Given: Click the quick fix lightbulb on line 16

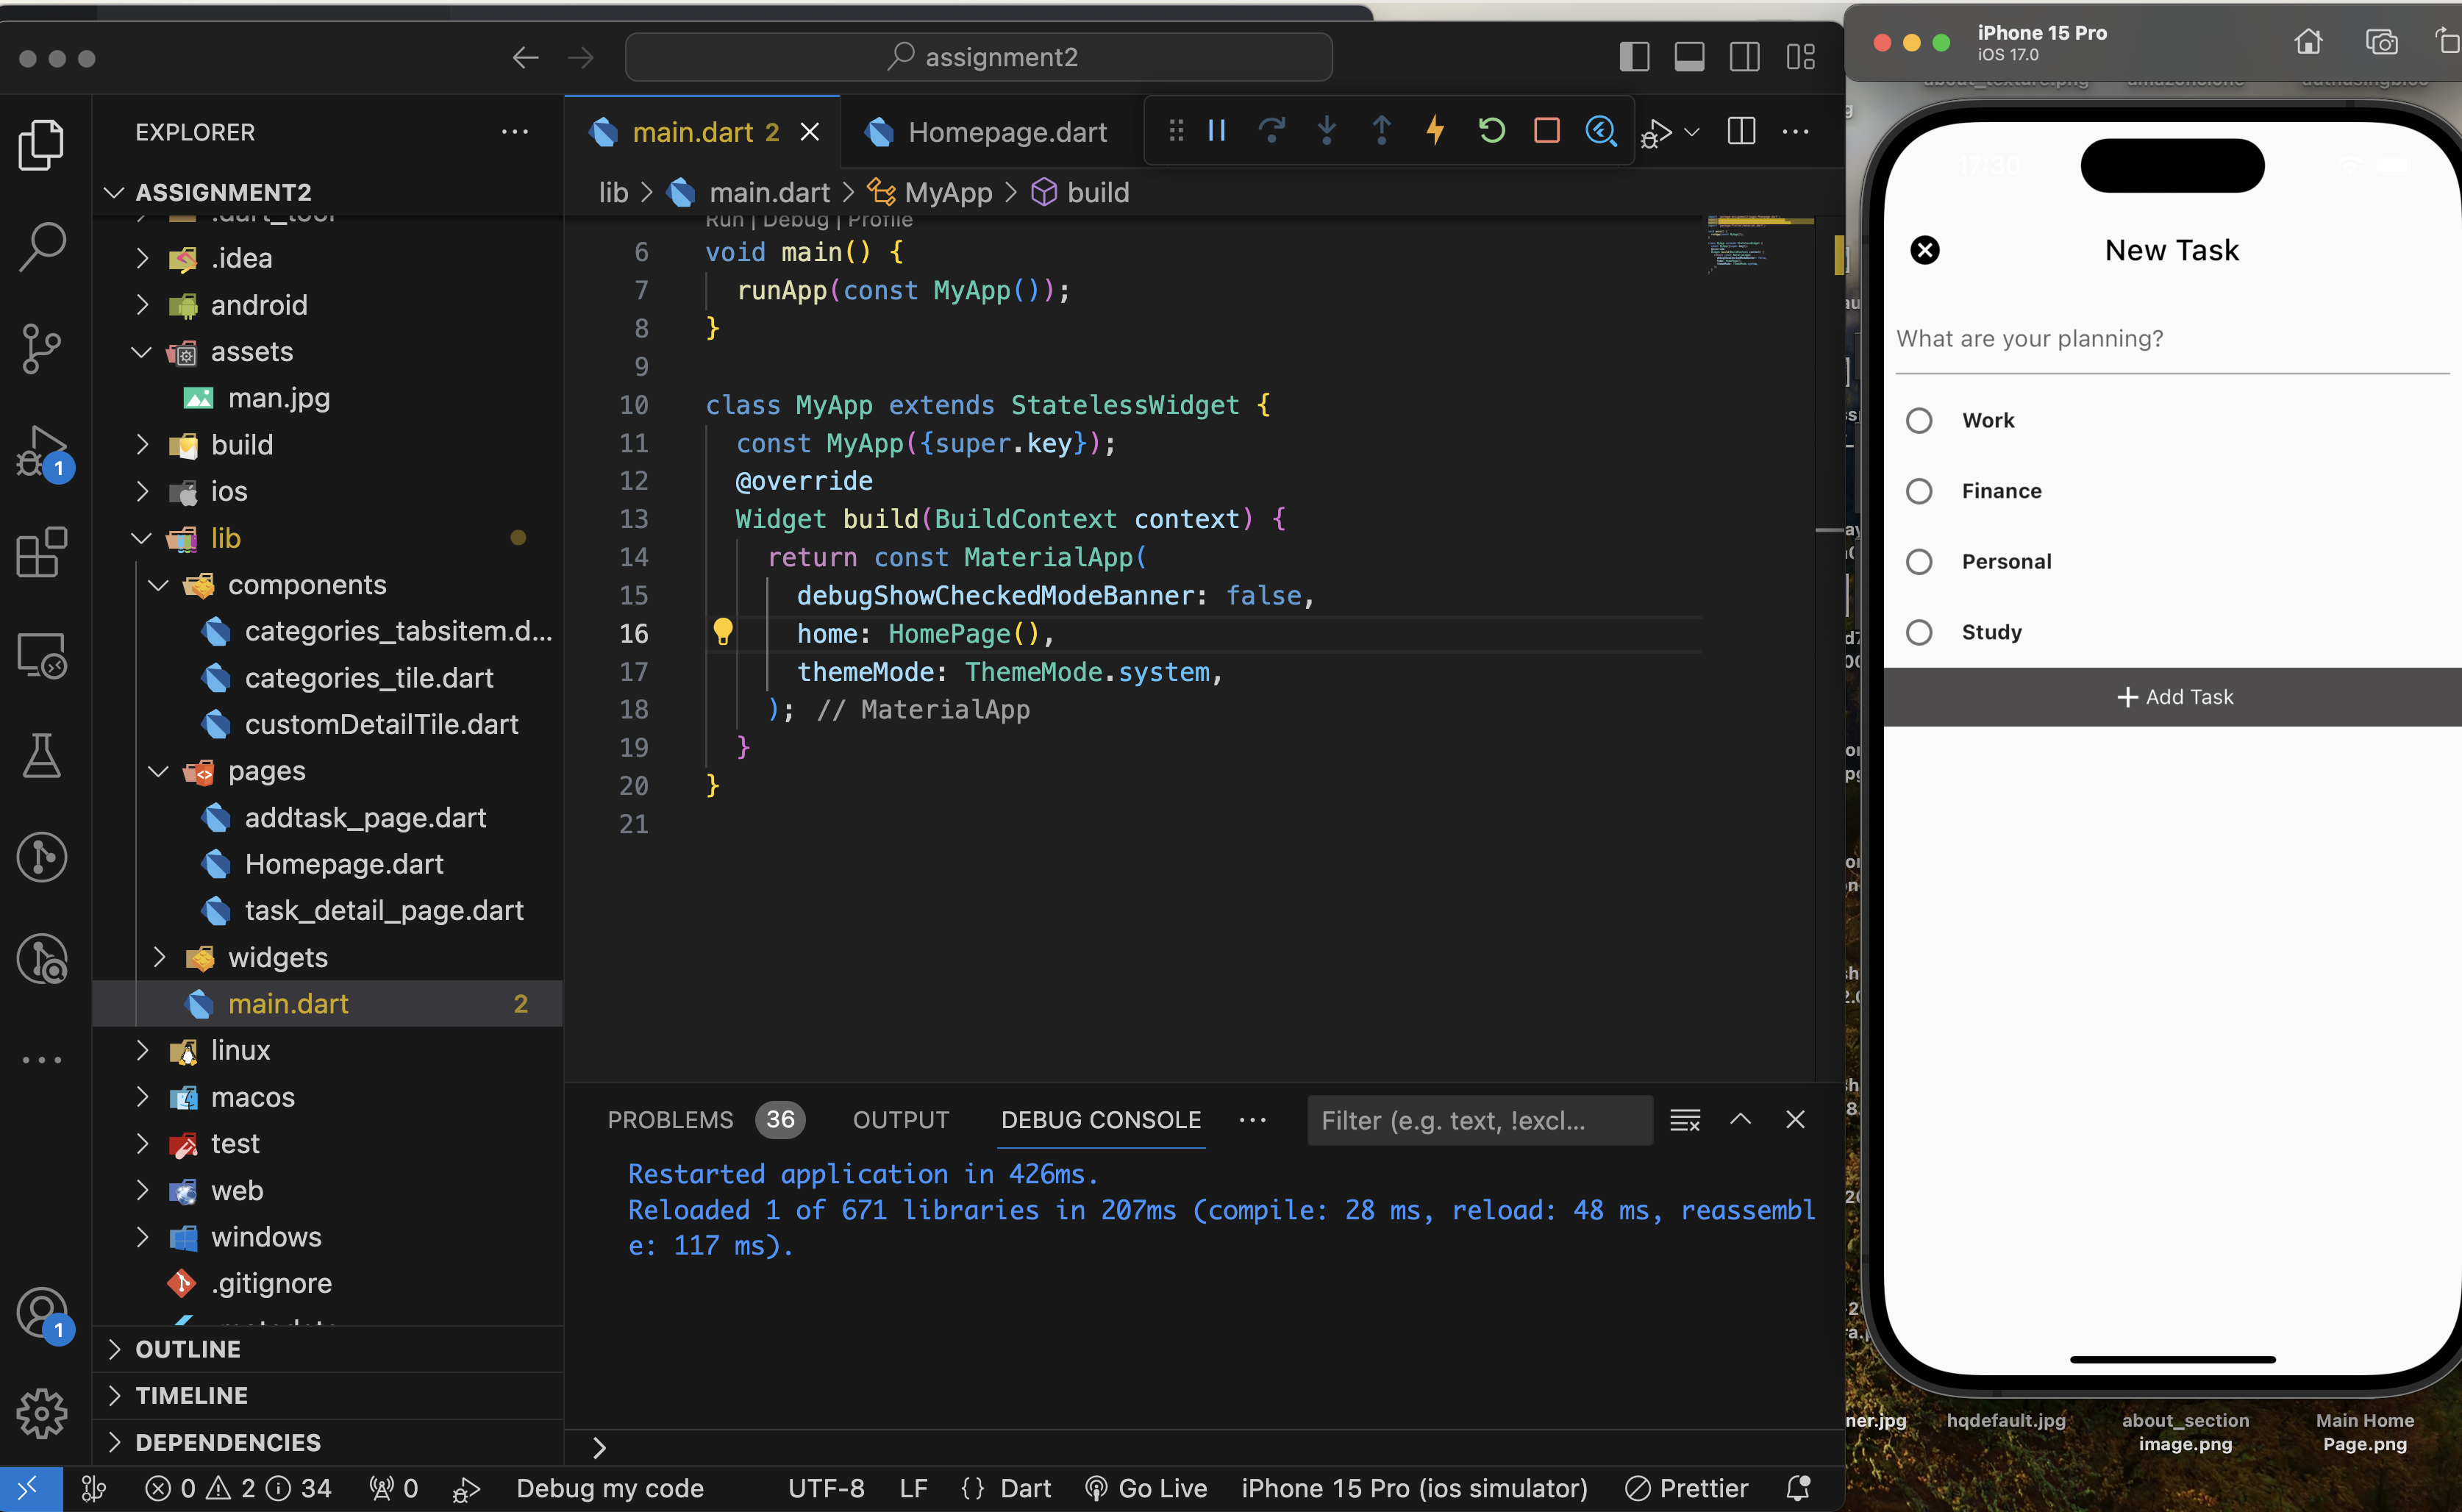Looking at the screenshot, I should [723, 632].
